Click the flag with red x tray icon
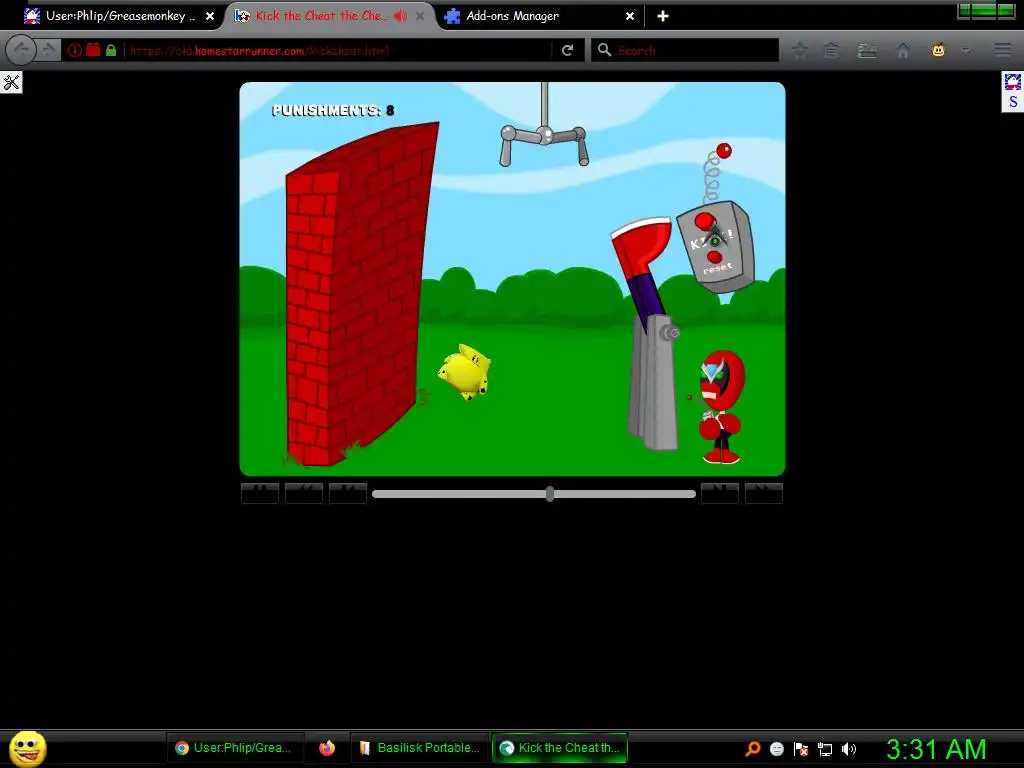The image size is (1024, 768). click(x=801, y=749)
